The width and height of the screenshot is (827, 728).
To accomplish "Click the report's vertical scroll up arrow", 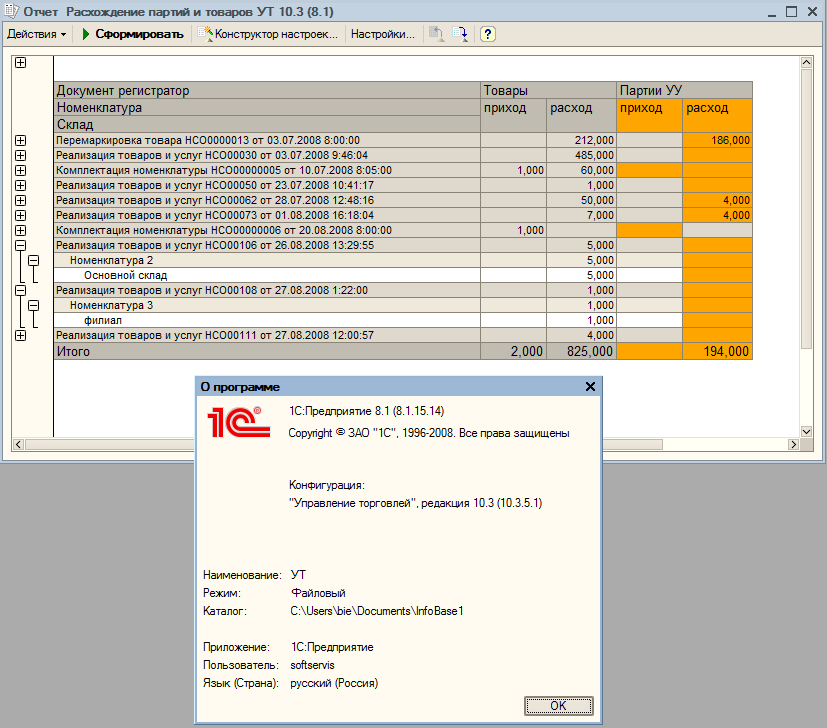I will point(806,62).
